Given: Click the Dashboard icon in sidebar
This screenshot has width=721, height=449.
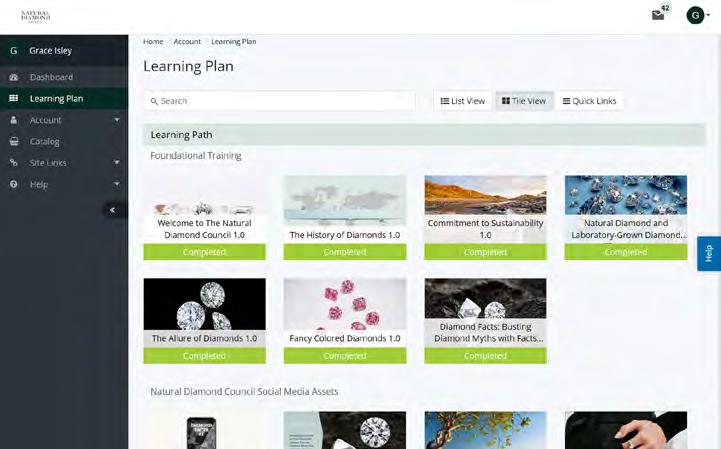Looking at the screenshot, I should click(x=14, y=77).
